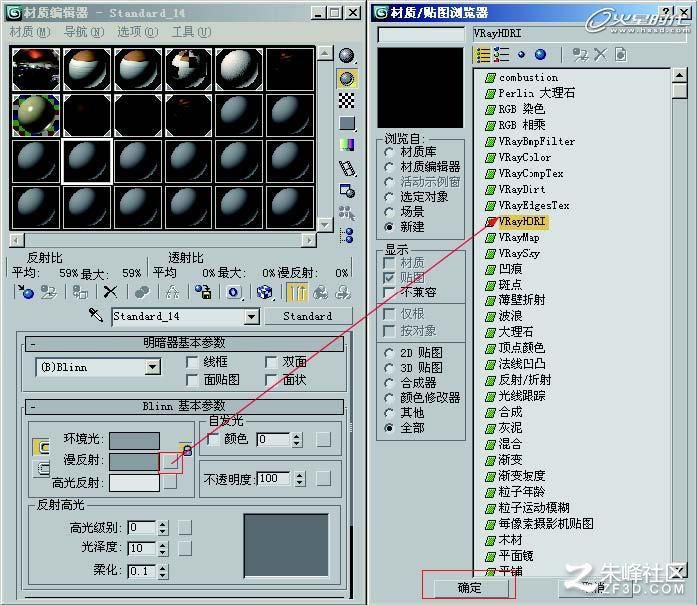Image resolution: width=697 pixels, height=605 pixels.
Task: Click the 不透明度 map slot button
Action: 323,479
